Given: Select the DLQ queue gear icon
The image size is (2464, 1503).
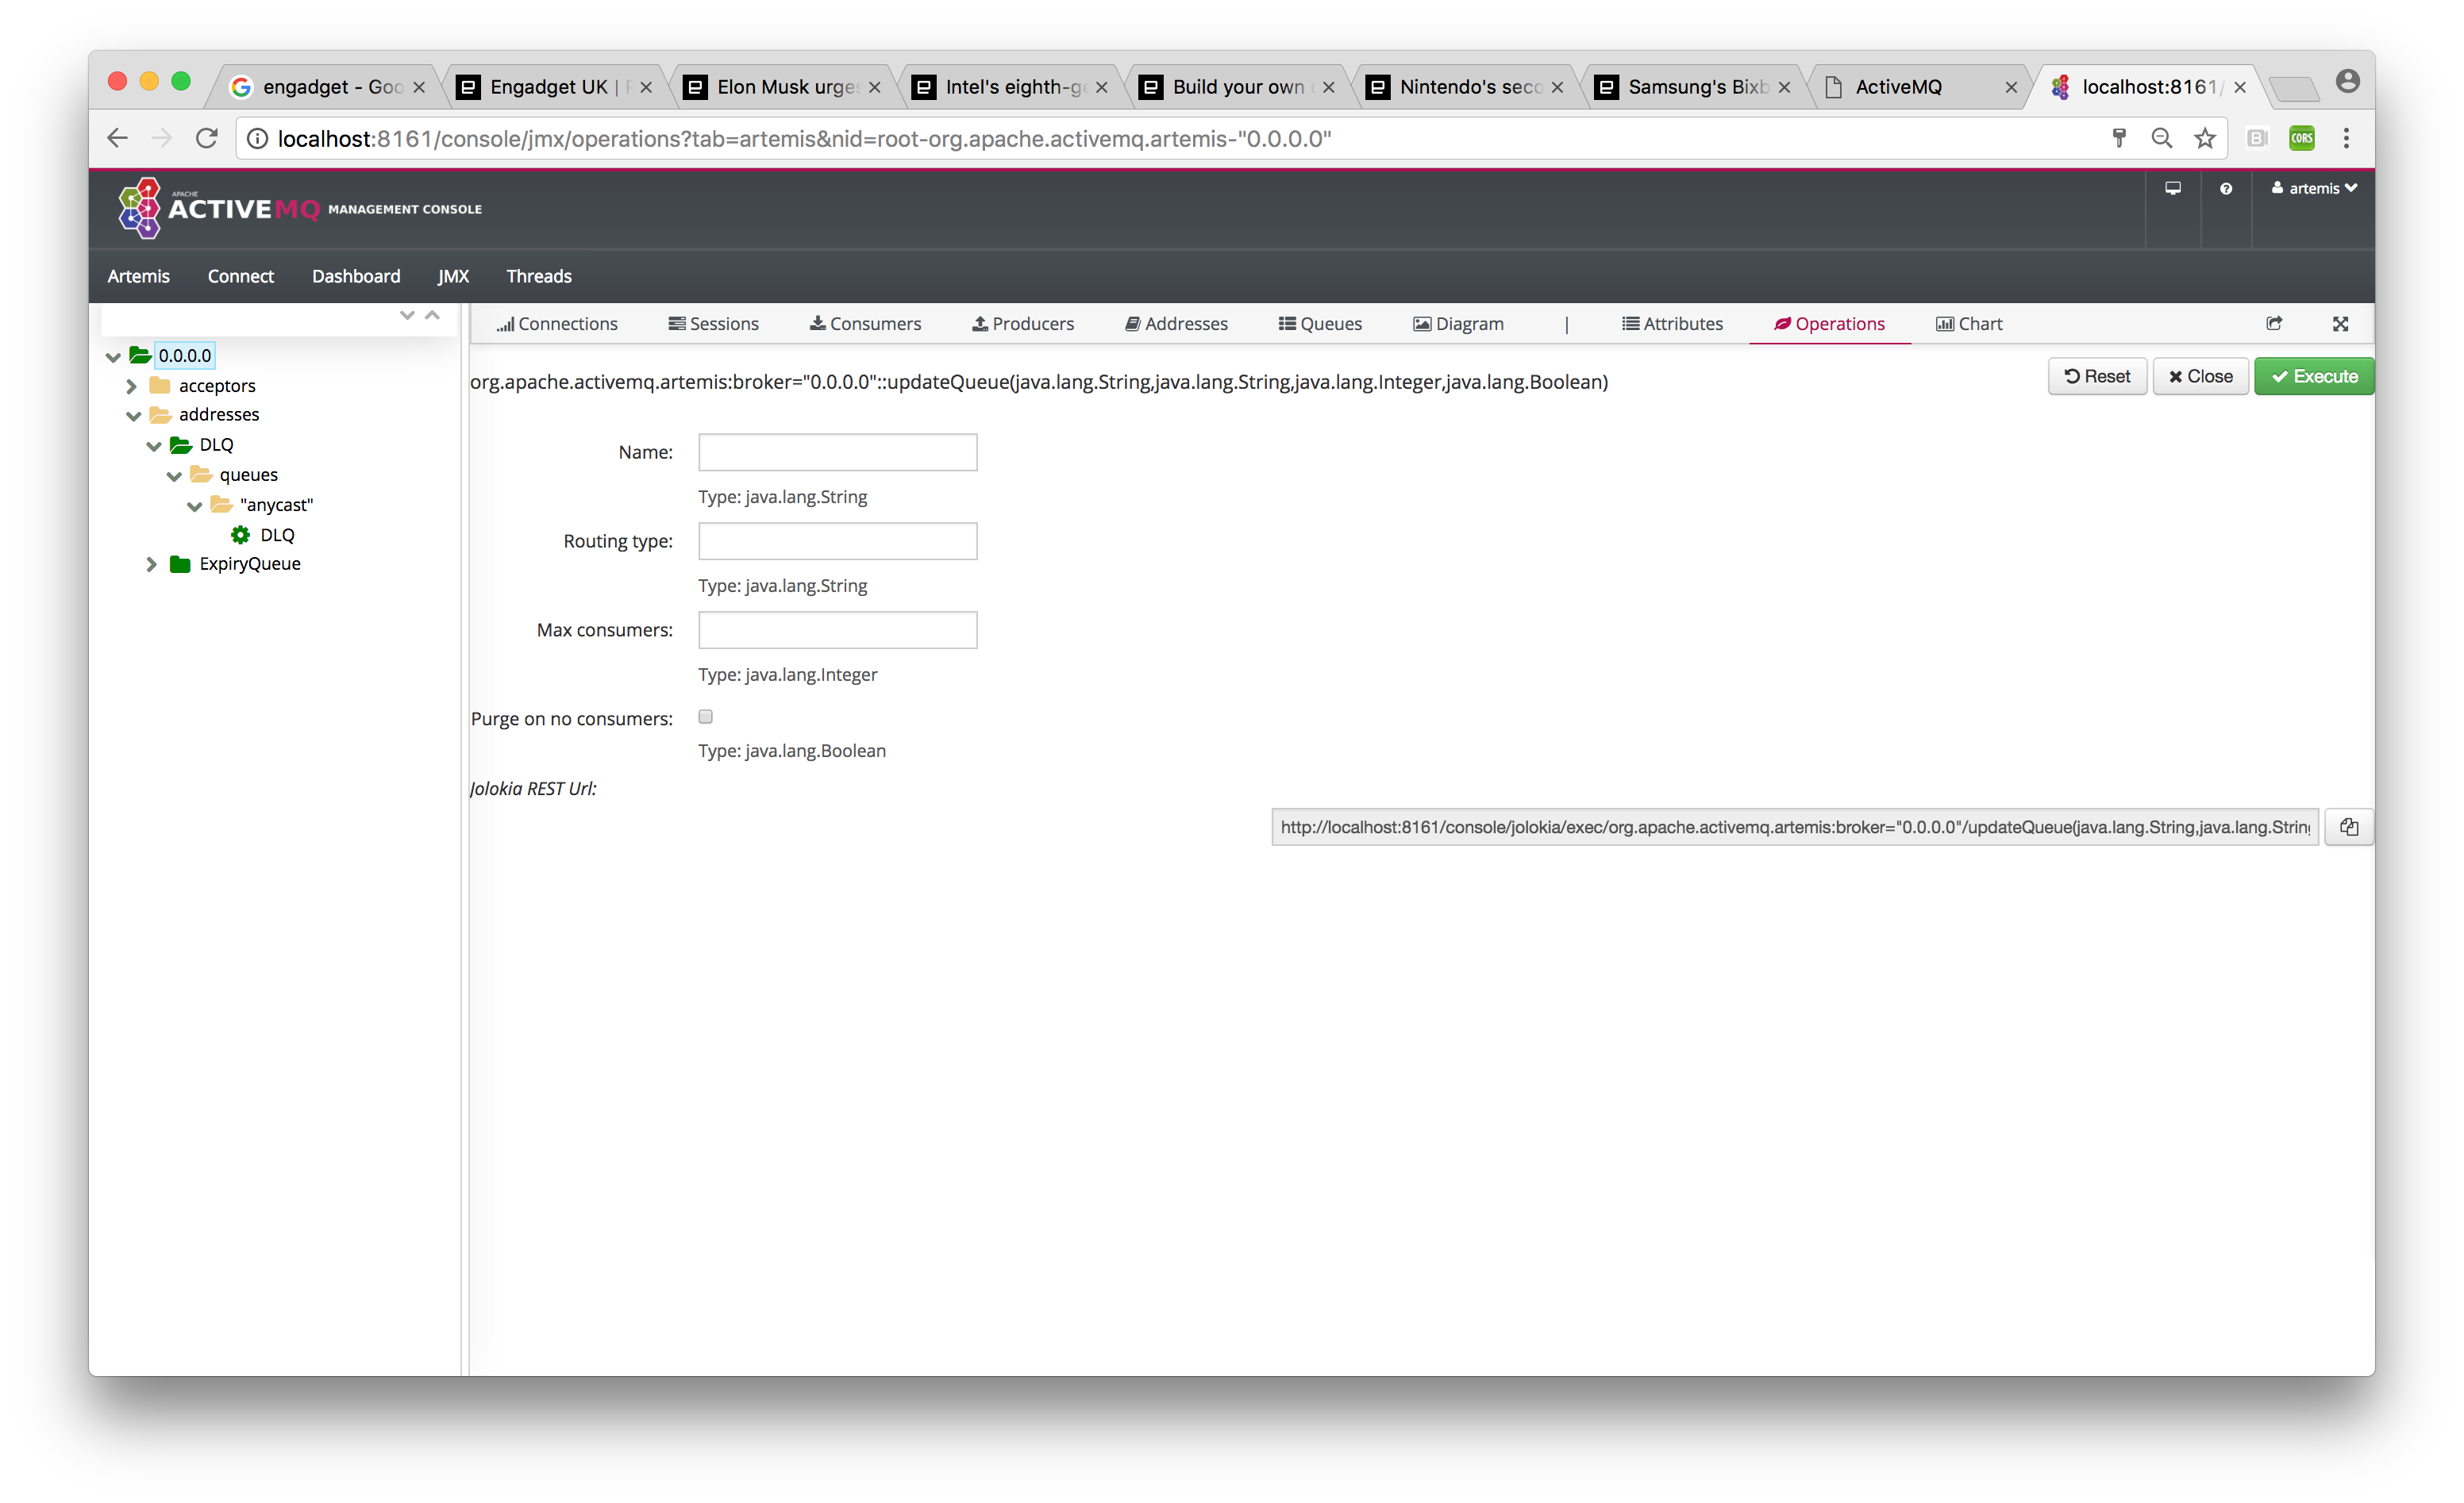Looking at the screenshot, I should pyautogui.click(x=240, y=535).
